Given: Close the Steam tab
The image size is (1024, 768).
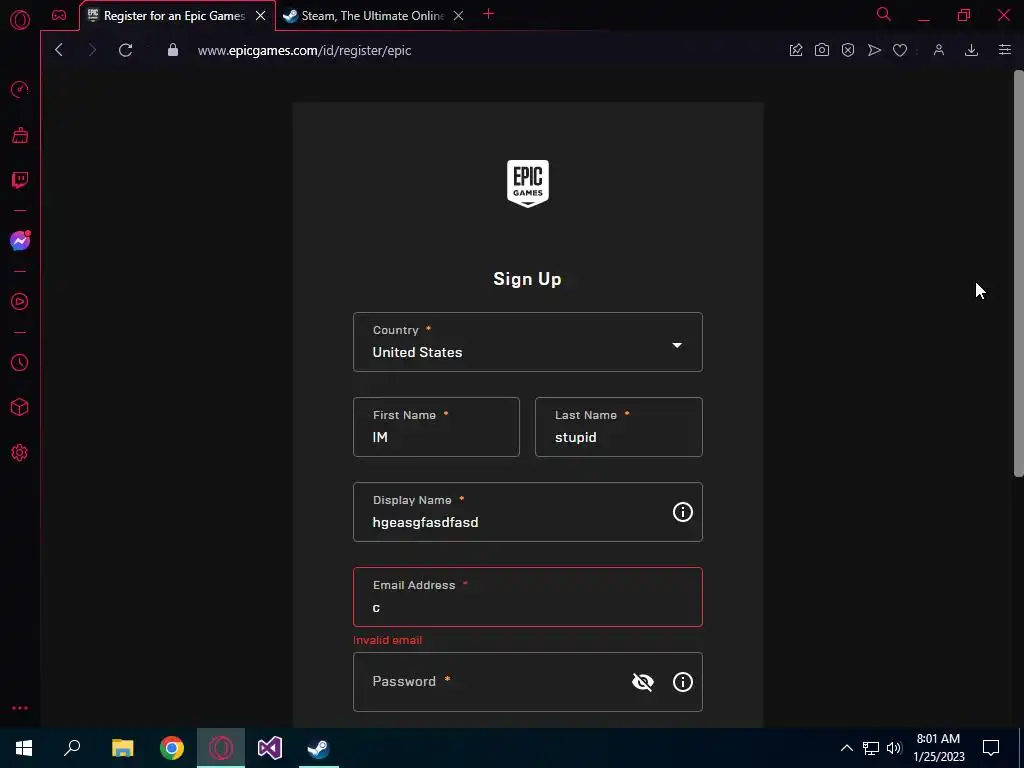Looking at the screenshot, I should (x=458, y=16).
